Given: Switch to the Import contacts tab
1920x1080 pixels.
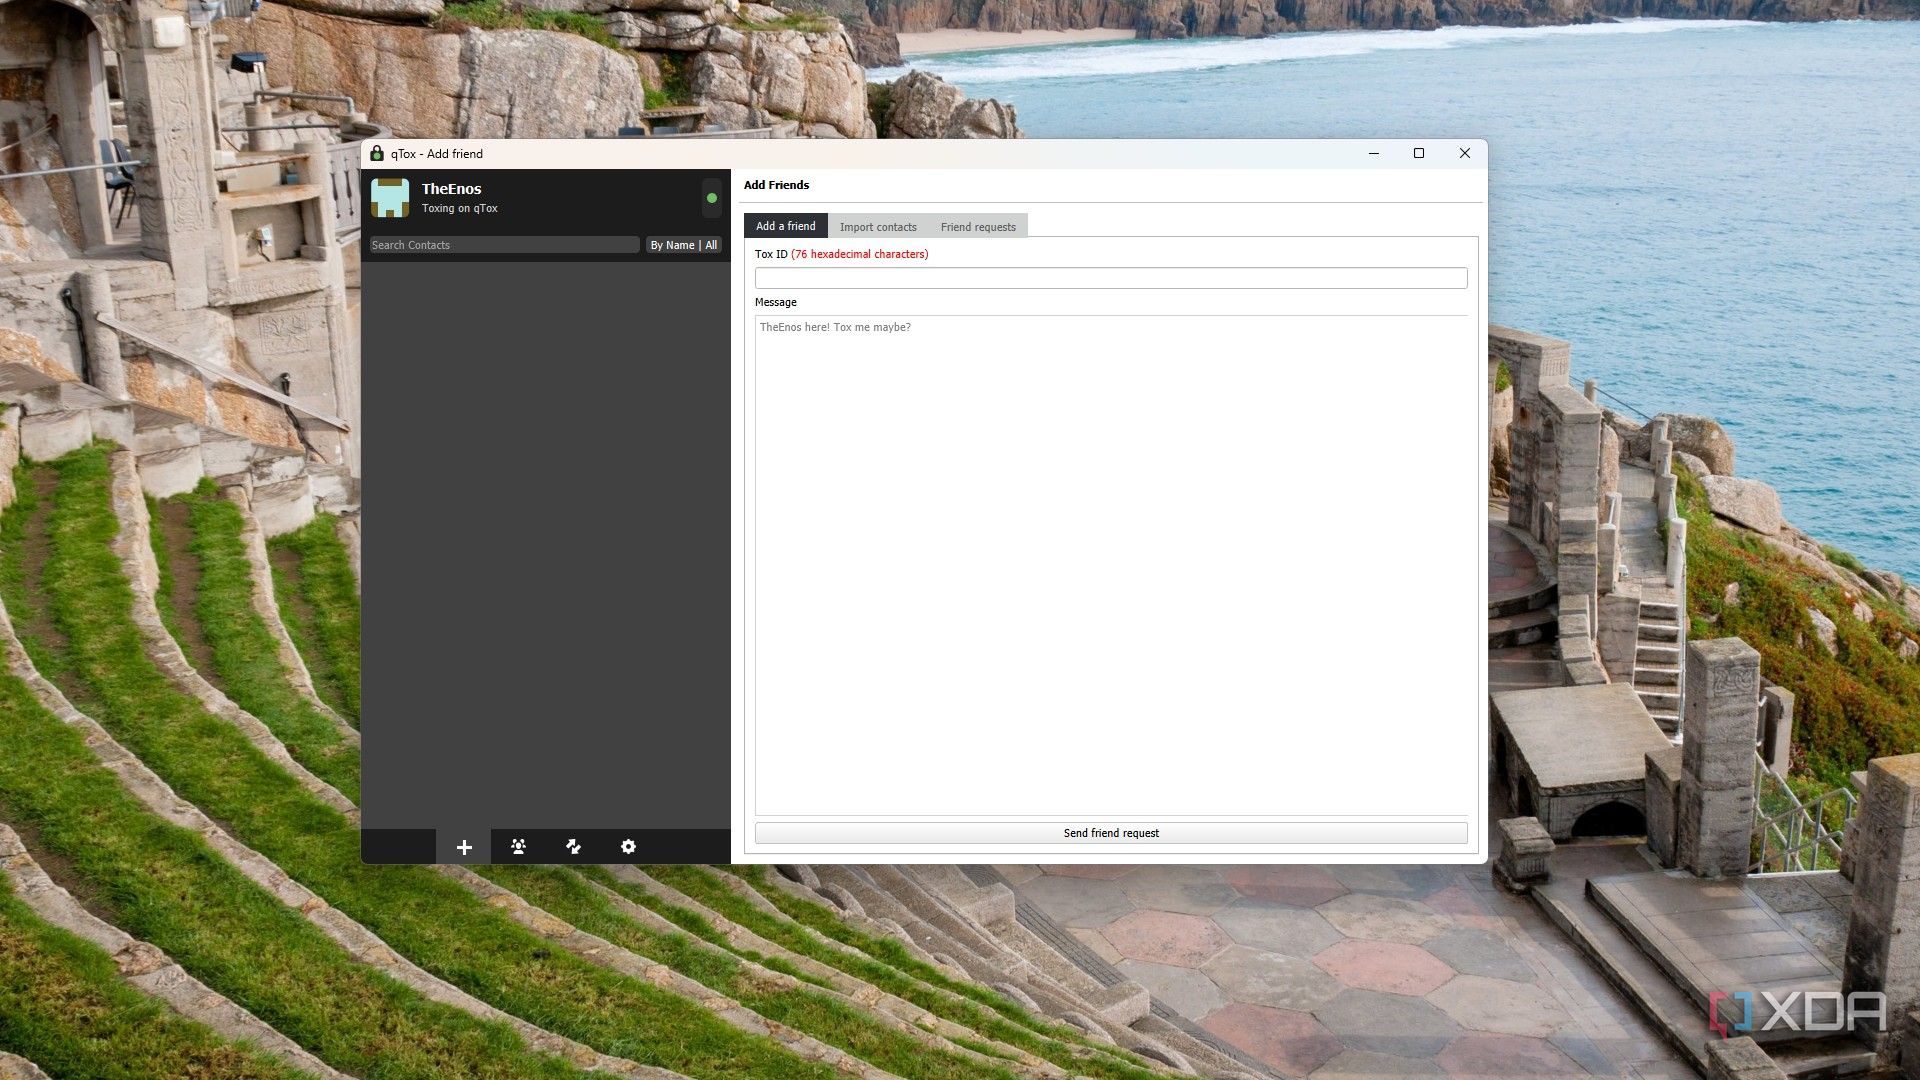Looking at the screenshot, I should click(x=877, y=227).
